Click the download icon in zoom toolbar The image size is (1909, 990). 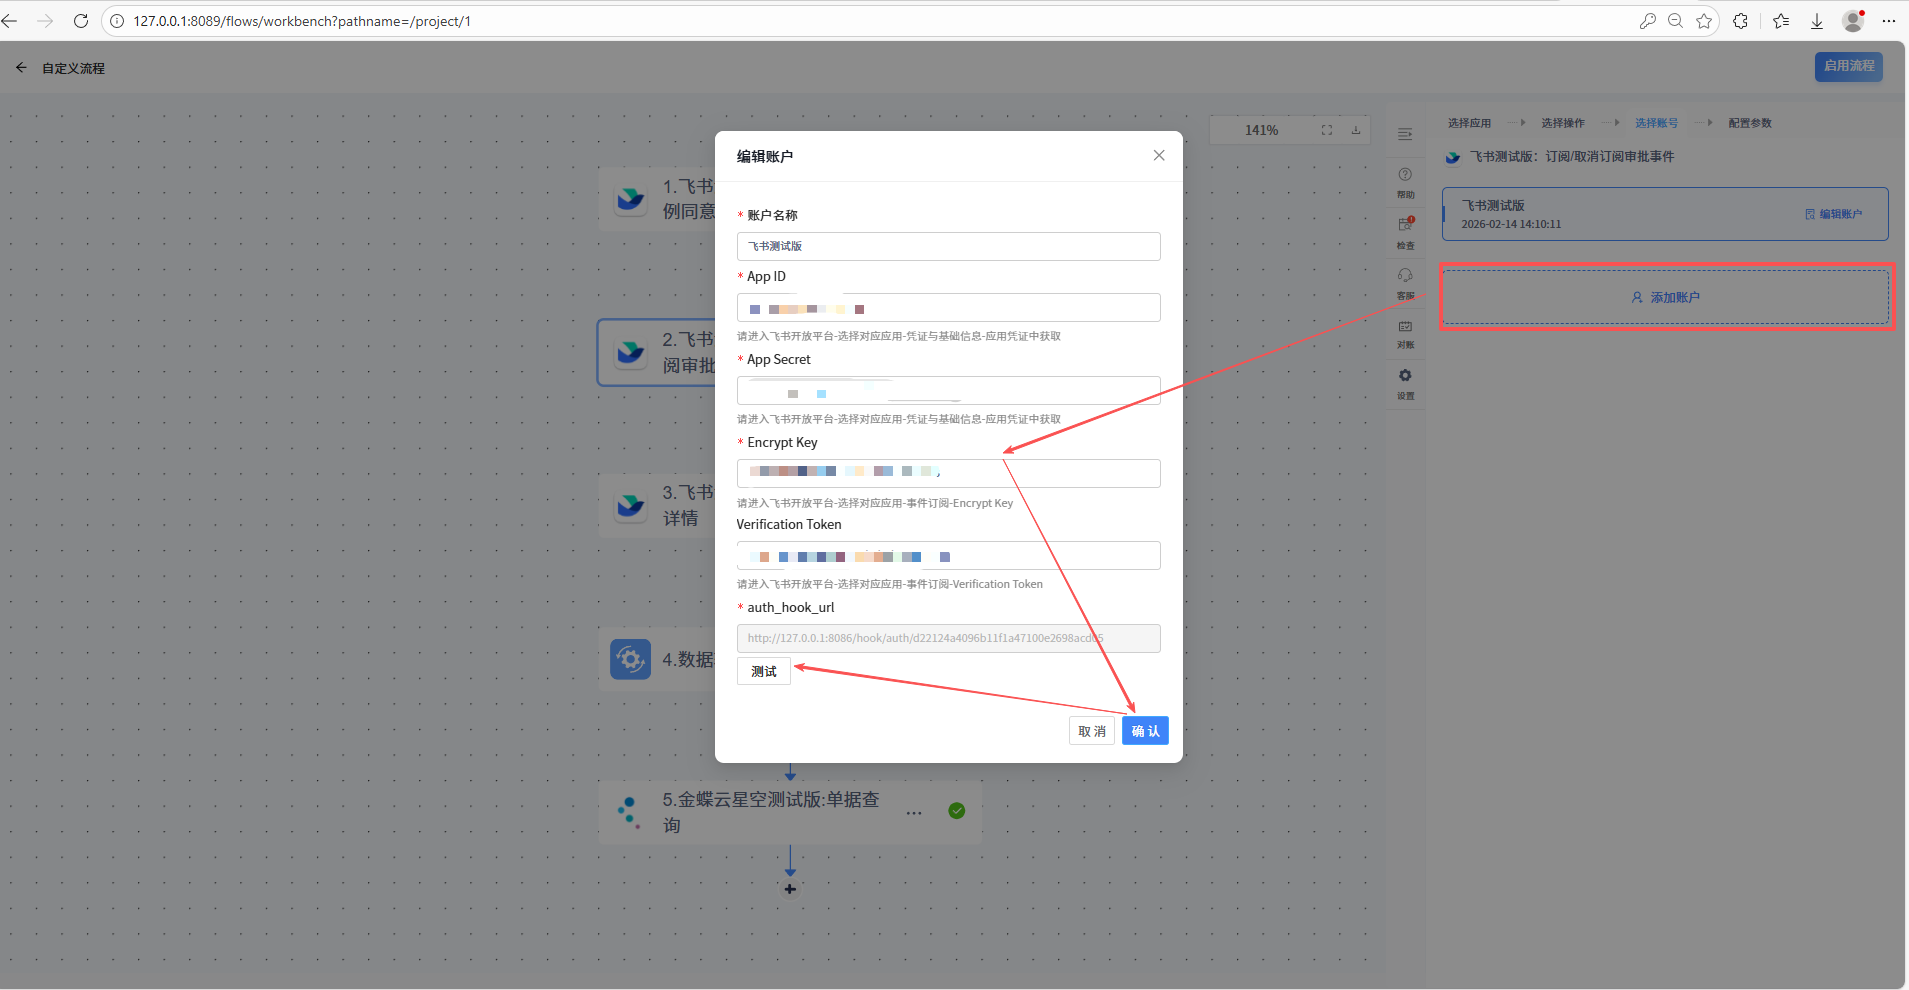pyautogui.click(x=1356, y=130)
